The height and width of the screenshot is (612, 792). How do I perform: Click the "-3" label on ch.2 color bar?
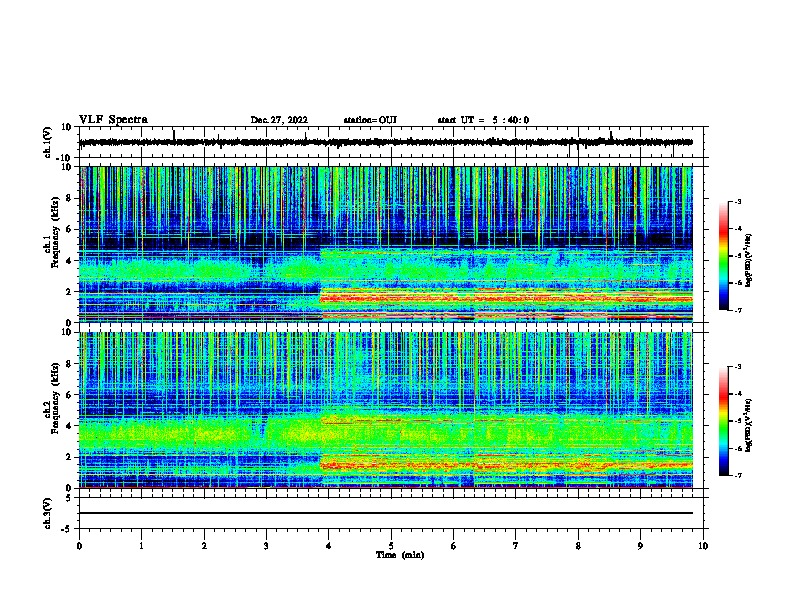(x=737, y=367)
